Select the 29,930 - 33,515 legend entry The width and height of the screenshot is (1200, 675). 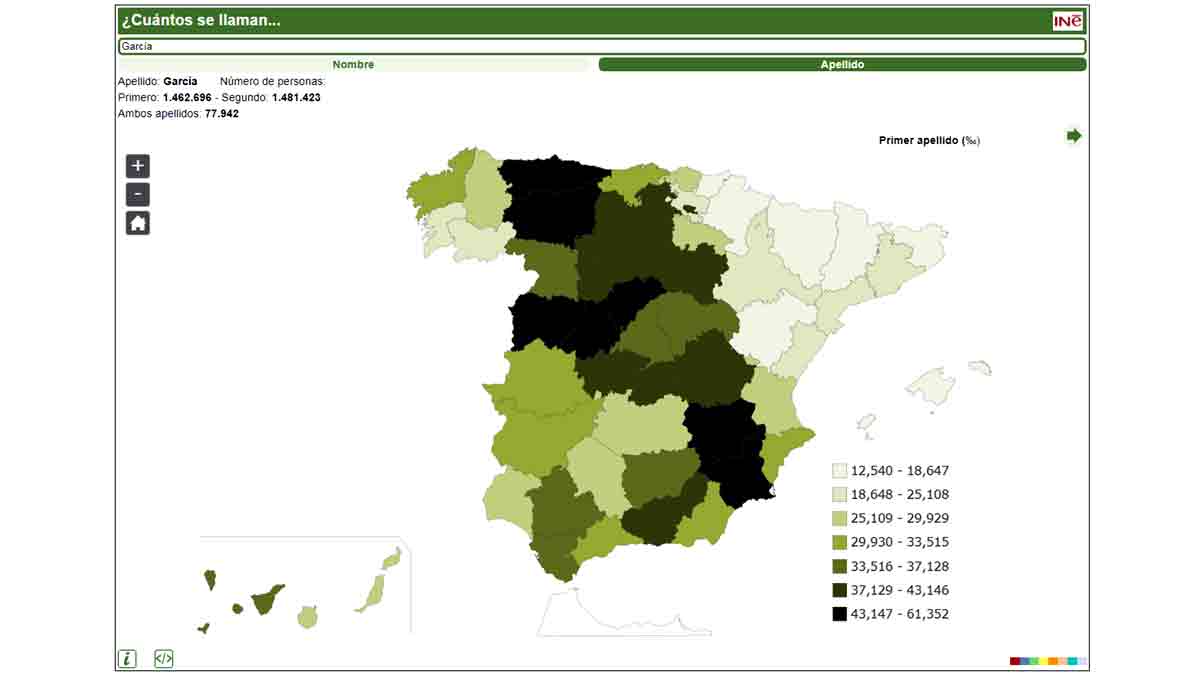pyautogui.click(x=890, y=542)
